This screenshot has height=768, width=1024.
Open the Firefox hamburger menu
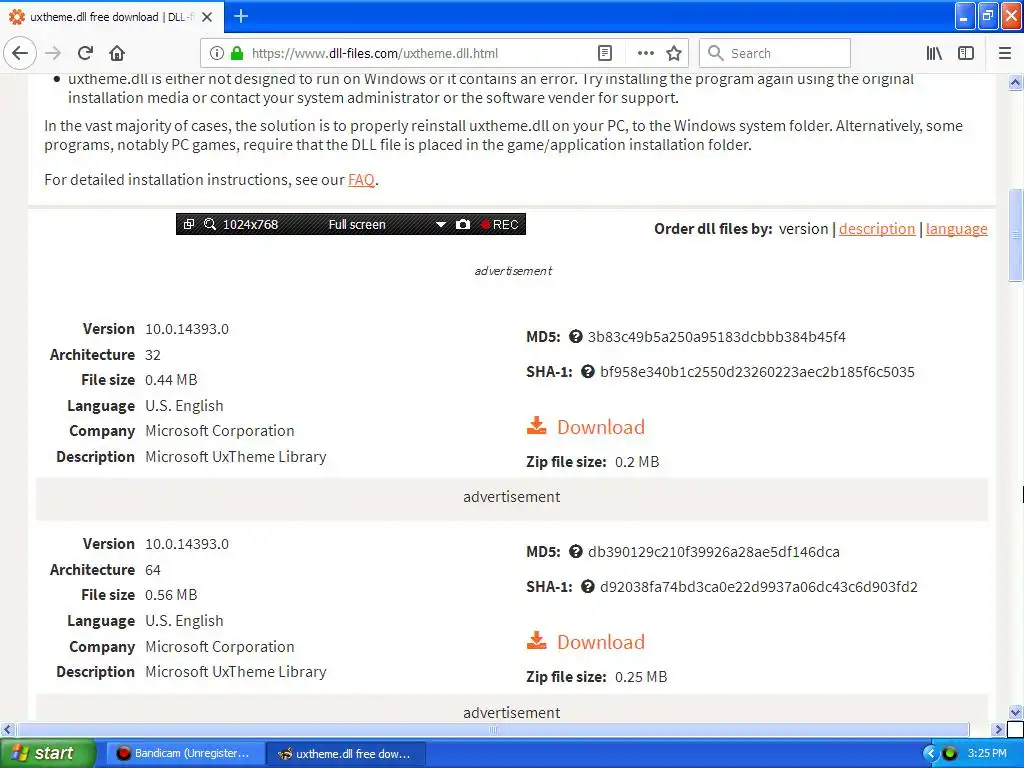[1005, 54]
